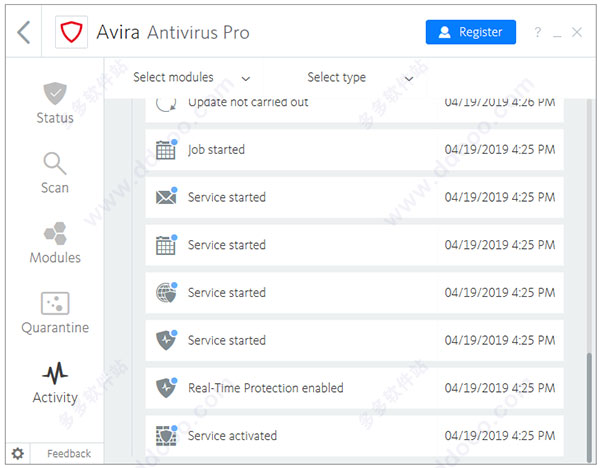
Task: Switch to the Status tab label
Action: point(55,118)
